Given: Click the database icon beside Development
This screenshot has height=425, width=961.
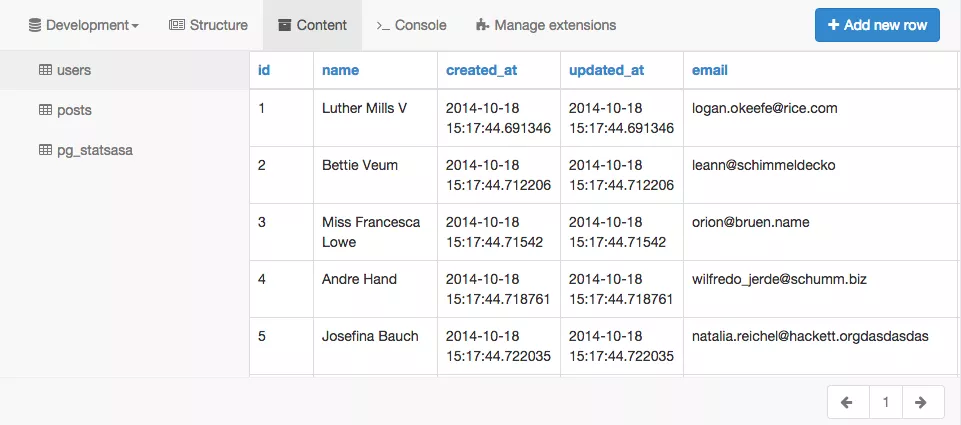Looking at the screenshot, I should pos(35,25).
